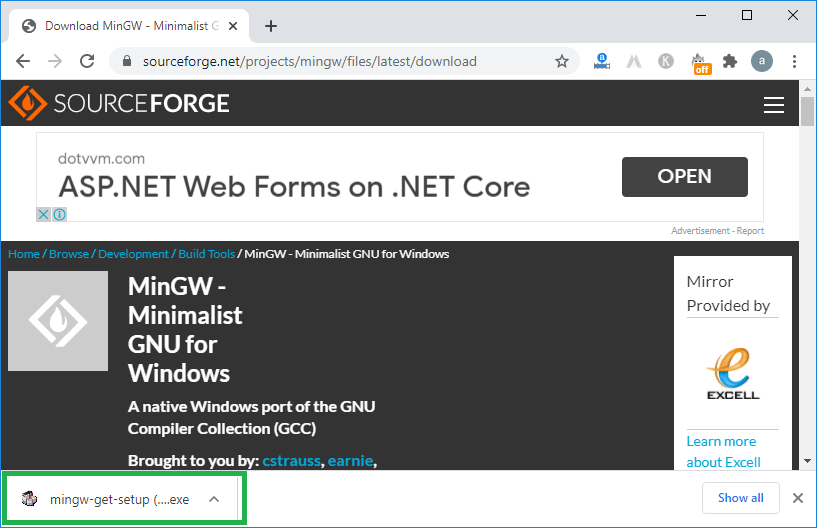Click the dotvvm.com ad headline
Viewport: 817px width, 528px height.
pyautogui.click(x=294, y=187)
